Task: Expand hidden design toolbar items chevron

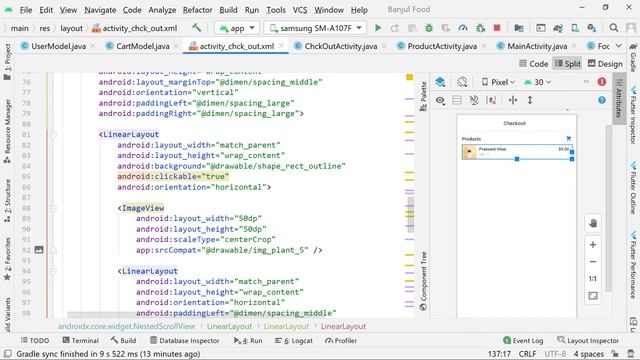Action: pos(586,82)
